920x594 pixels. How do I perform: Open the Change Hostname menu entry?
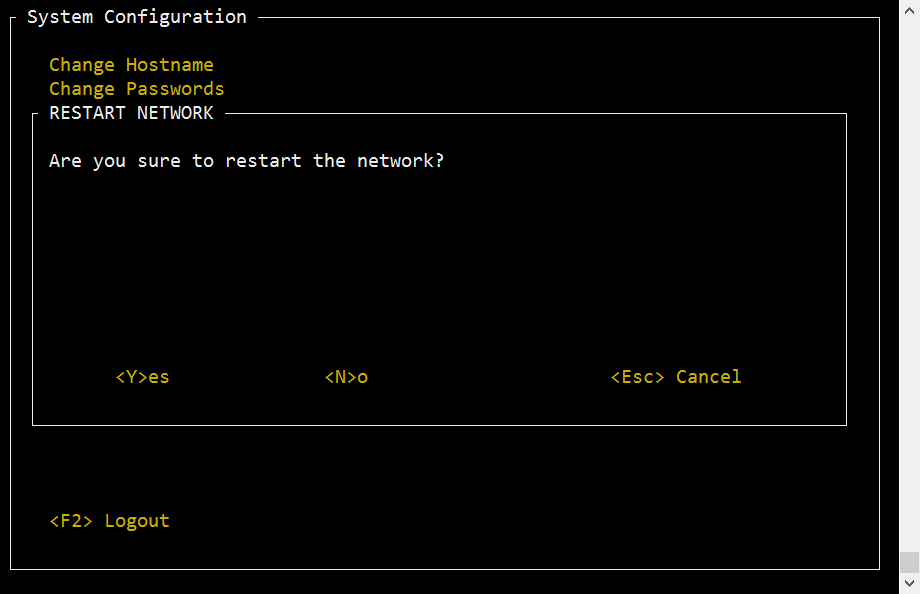click(131, 65)
